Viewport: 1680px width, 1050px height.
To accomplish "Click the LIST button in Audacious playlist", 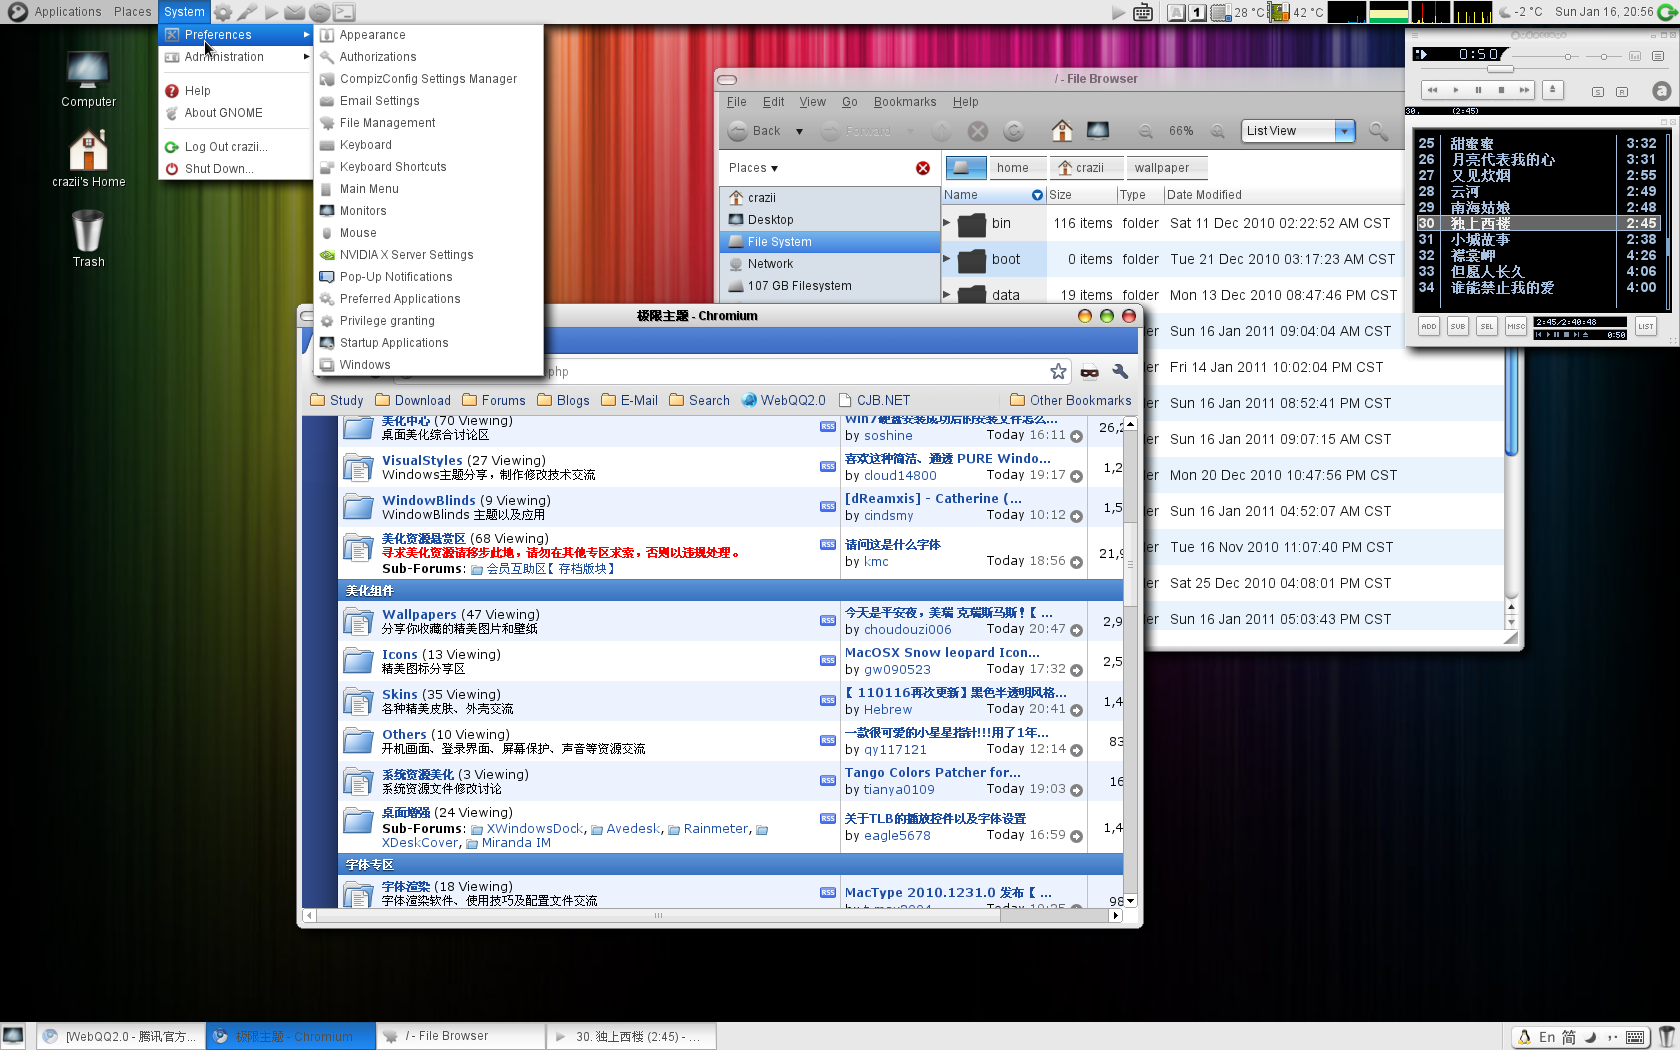I will 1646,327.
